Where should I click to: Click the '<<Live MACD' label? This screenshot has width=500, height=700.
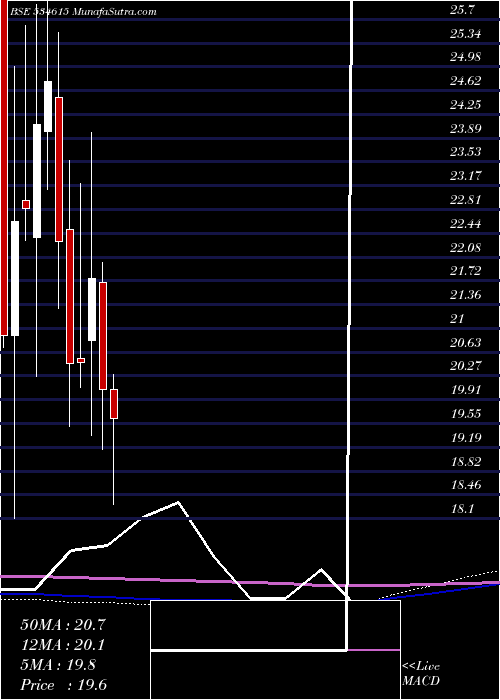421,674
